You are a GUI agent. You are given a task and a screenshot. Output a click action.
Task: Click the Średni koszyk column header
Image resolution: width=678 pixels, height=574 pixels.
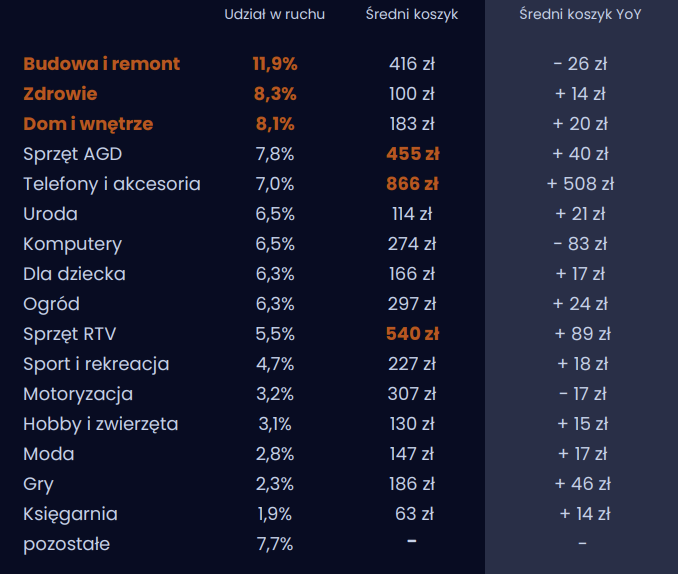pos(411,16)
